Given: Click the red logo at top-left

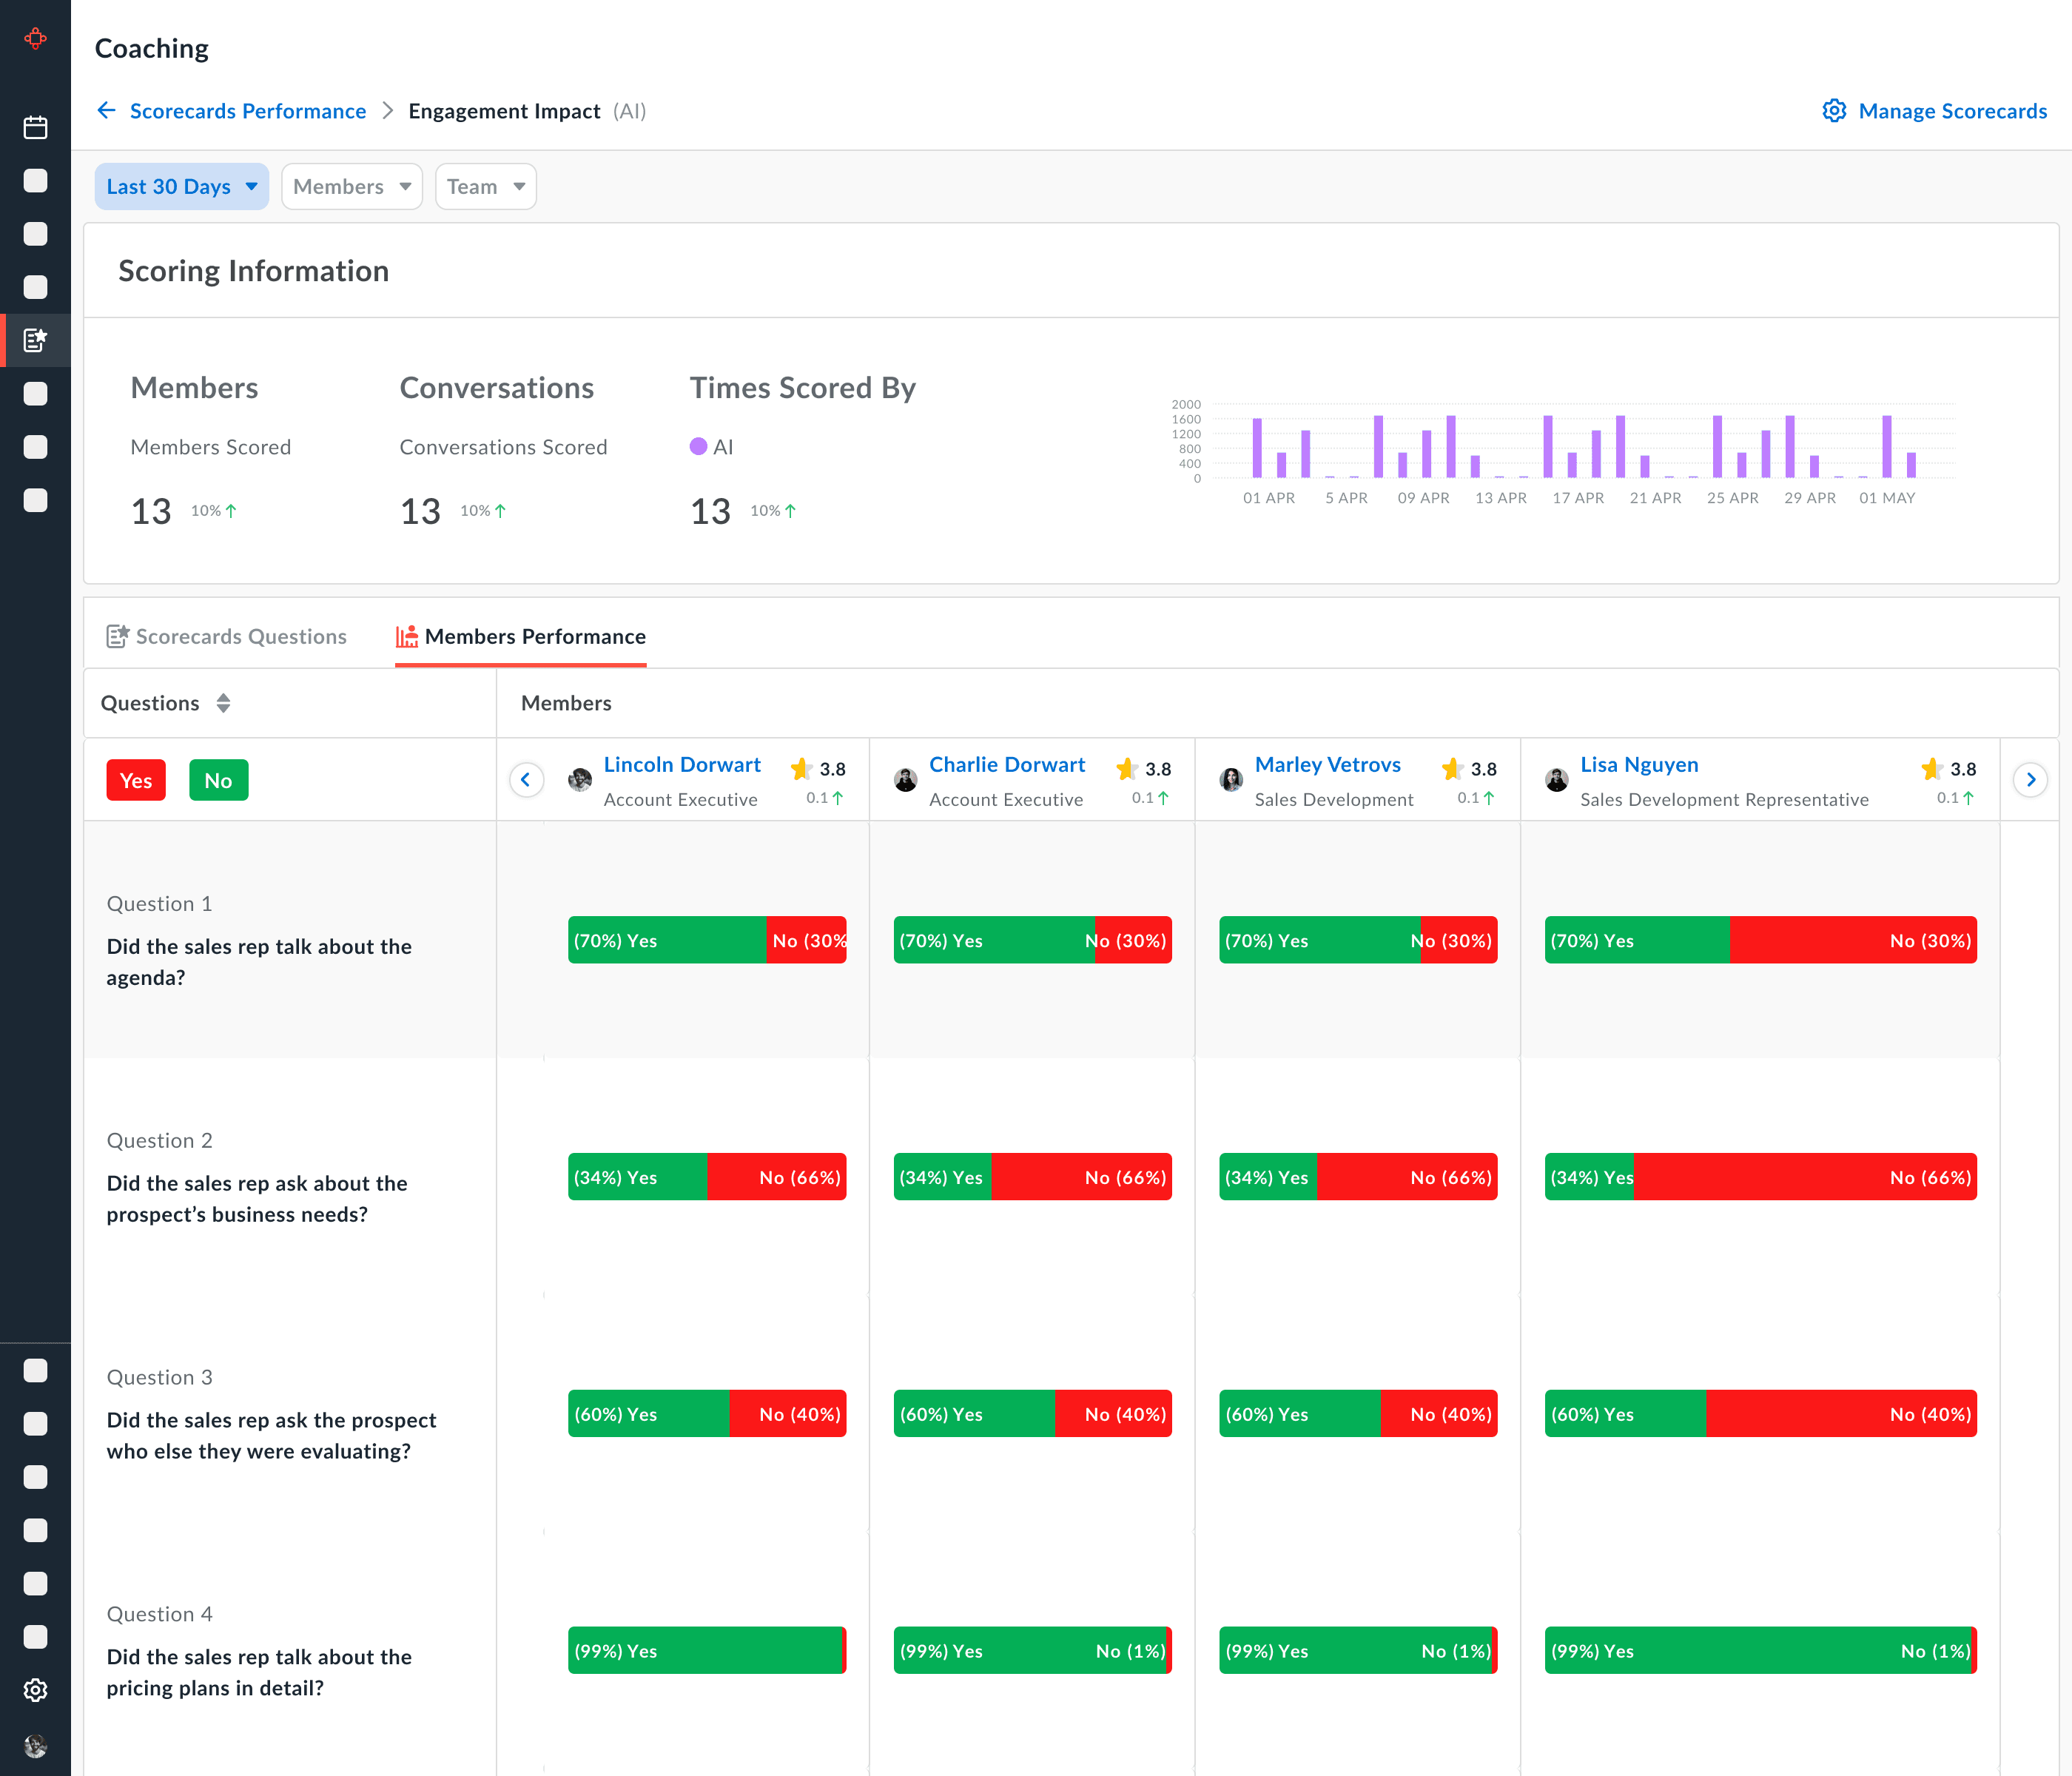Looking at the screenshot, I should coord(35,39).
